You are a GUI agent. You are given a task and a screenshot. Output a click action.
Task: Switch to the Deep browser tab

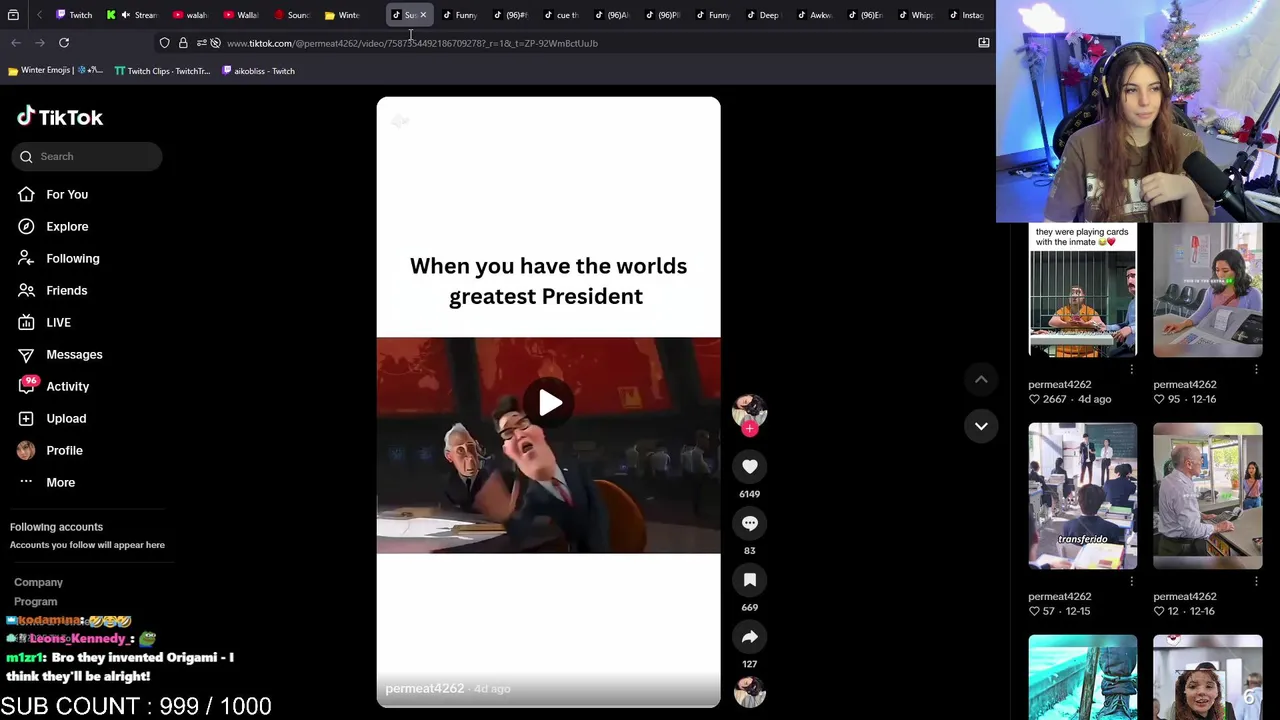[x=762, y=15]
